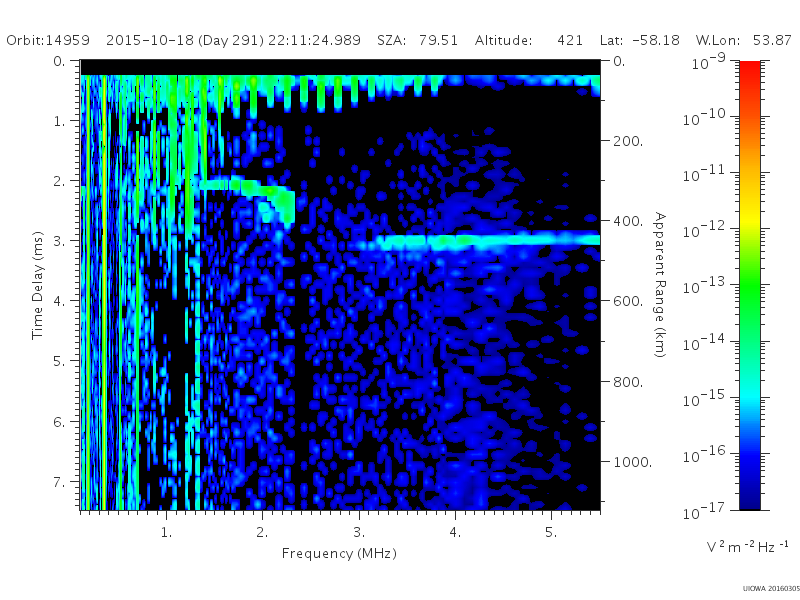Viewport: 800px width, 600px height.
Task: Click the UIOWA 20160305 credit text
Action: click(771, 589)
